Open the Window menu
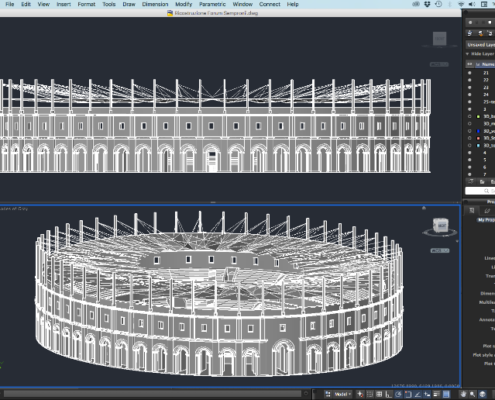Screen dimensions: 495x400 tap(242, 4)
